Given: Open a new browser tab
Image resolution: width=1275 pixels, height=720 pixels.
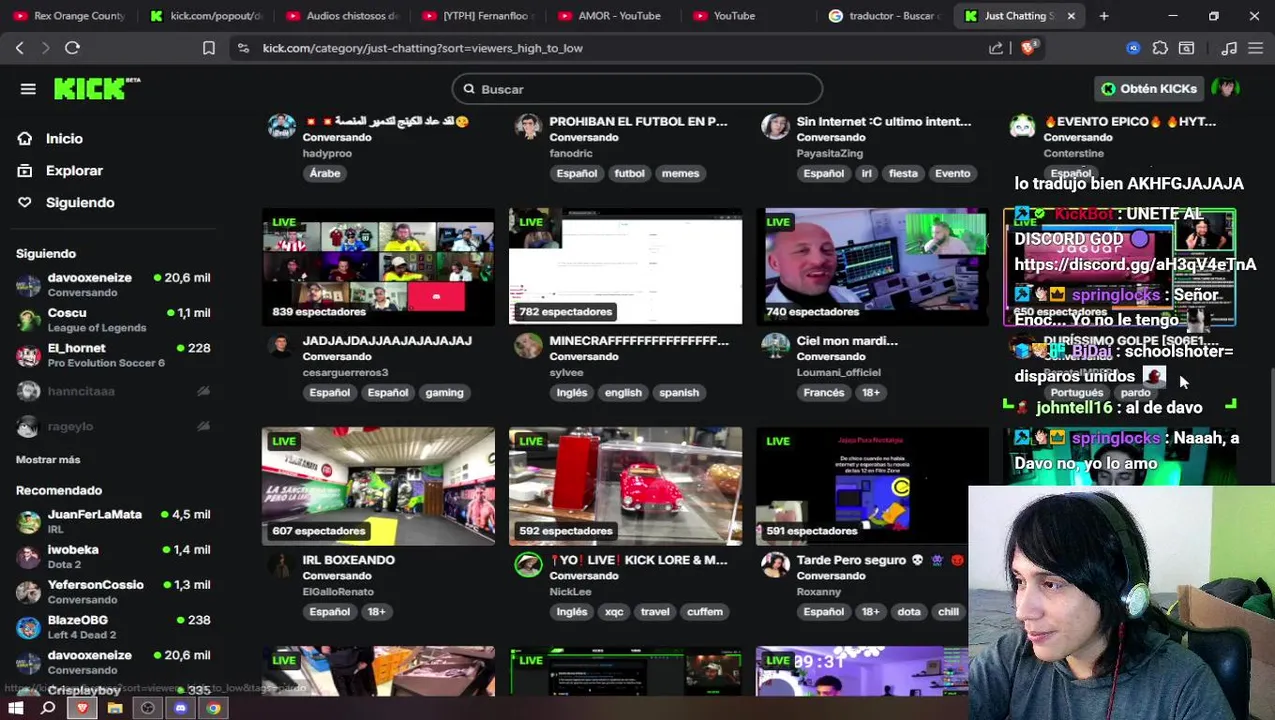Looking at the screenshot, I should click(1104, 16).
